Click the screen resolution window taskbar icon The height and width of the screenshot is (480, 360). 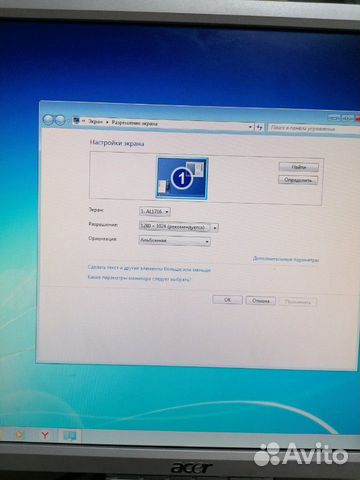(x=70, y=436)
